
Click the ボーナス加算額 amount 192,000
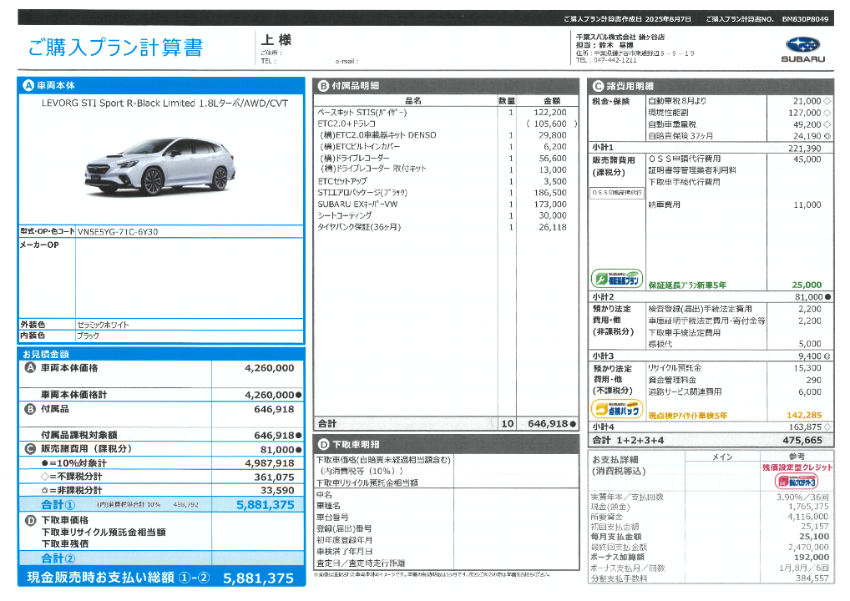point(812,557)
